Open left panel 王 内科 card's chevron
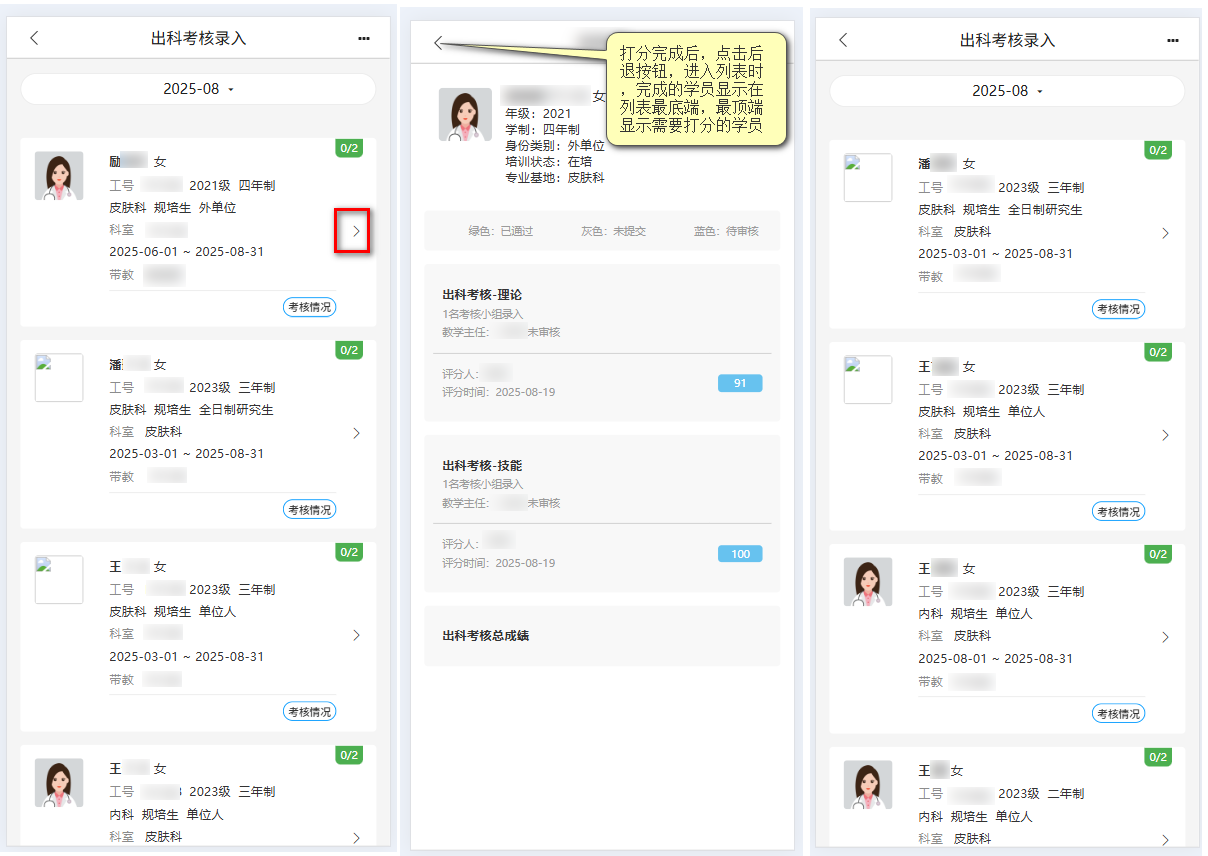 click(x=356, y=838)
